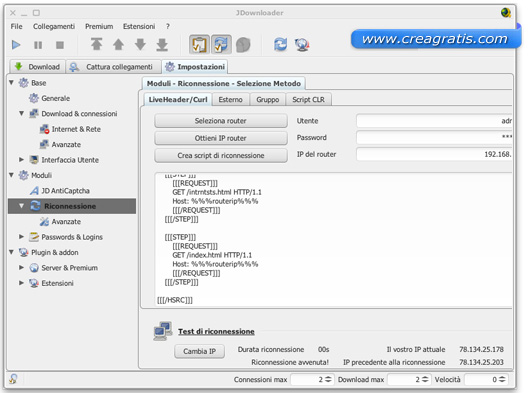Viewport: 530px width, 393px height.
Task: Click the update globe toolbar icon
Action: [x=302, y=45]
